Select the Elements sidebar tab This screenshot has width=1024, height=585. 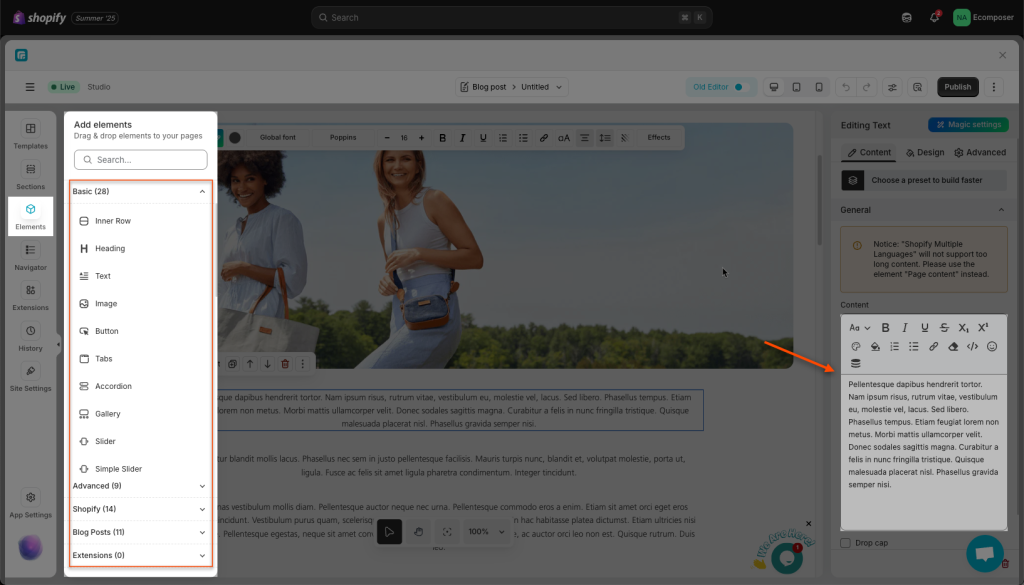[x=30, y=216]
